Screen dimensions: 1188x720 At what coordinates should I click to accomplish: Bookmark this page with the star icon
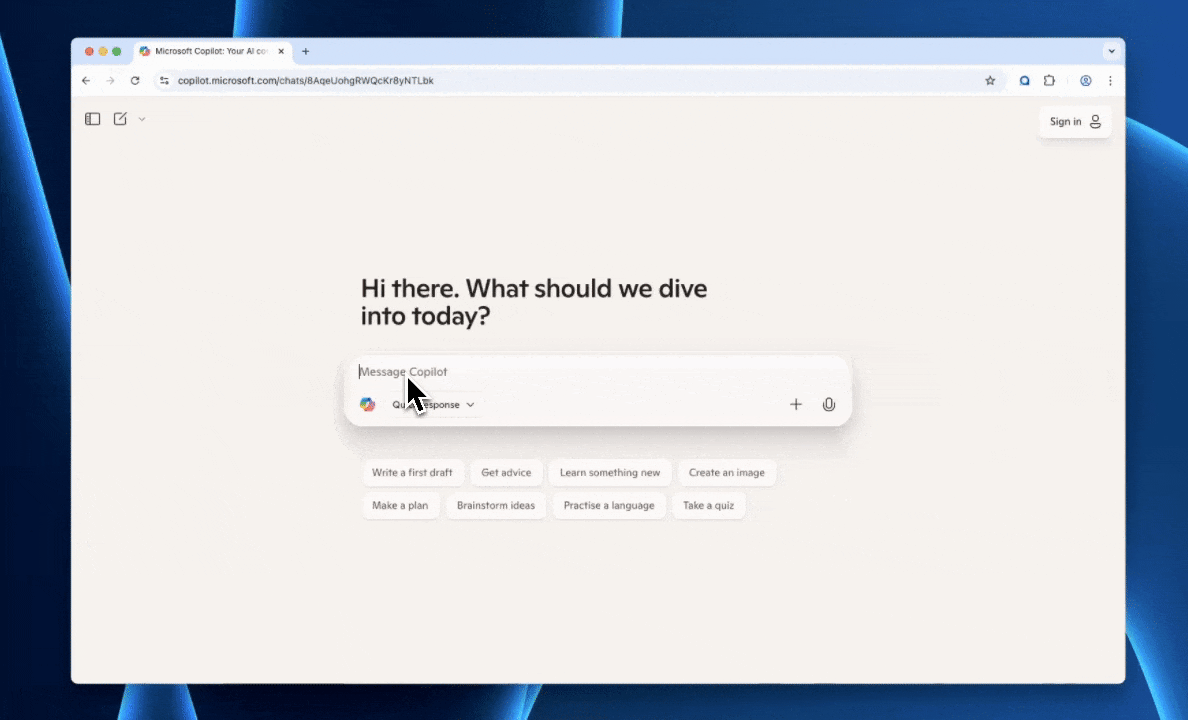(x=989, y=80)
